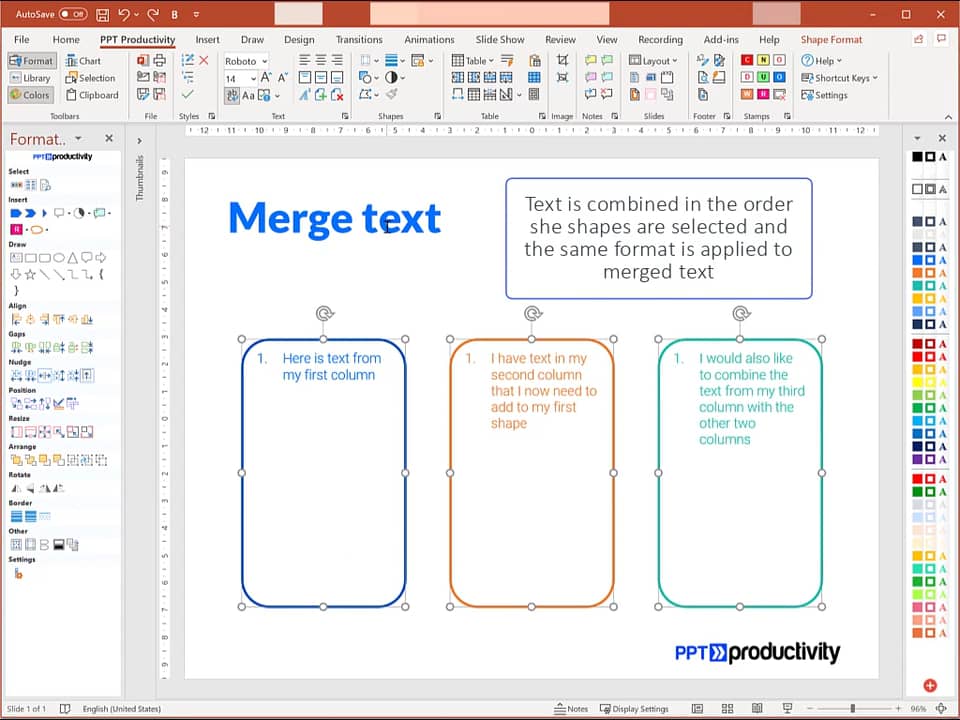Viewport: 960px width, 720px height.
Task: Open the Insert ribbon tab
Action: [x=207, y=40]
